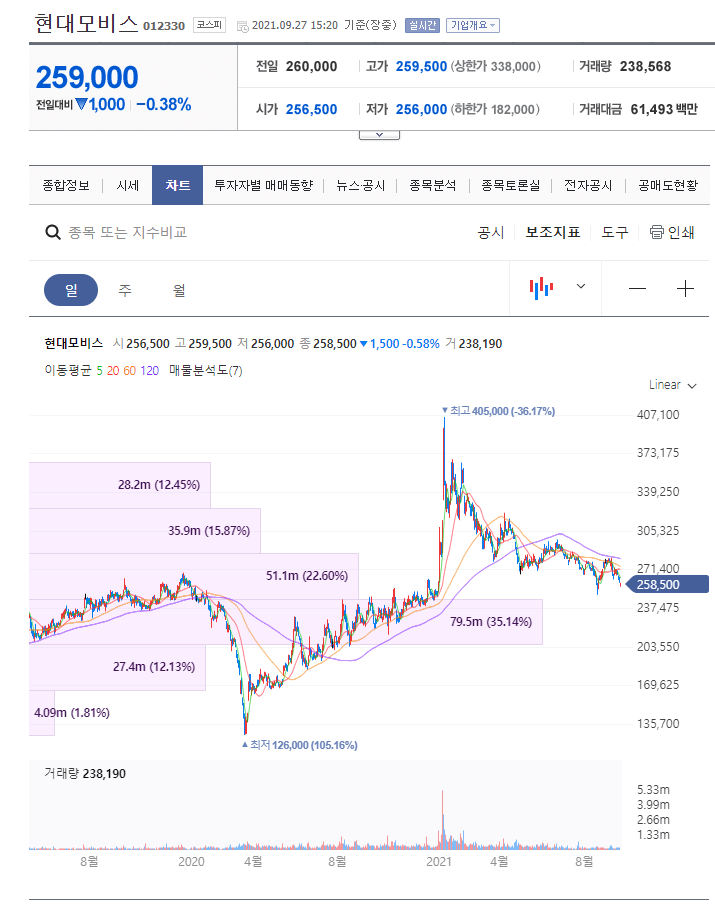The height and width of the screenshot is (909, 715).
Task: Click the magnifier search icon
Action: (53, 232)
